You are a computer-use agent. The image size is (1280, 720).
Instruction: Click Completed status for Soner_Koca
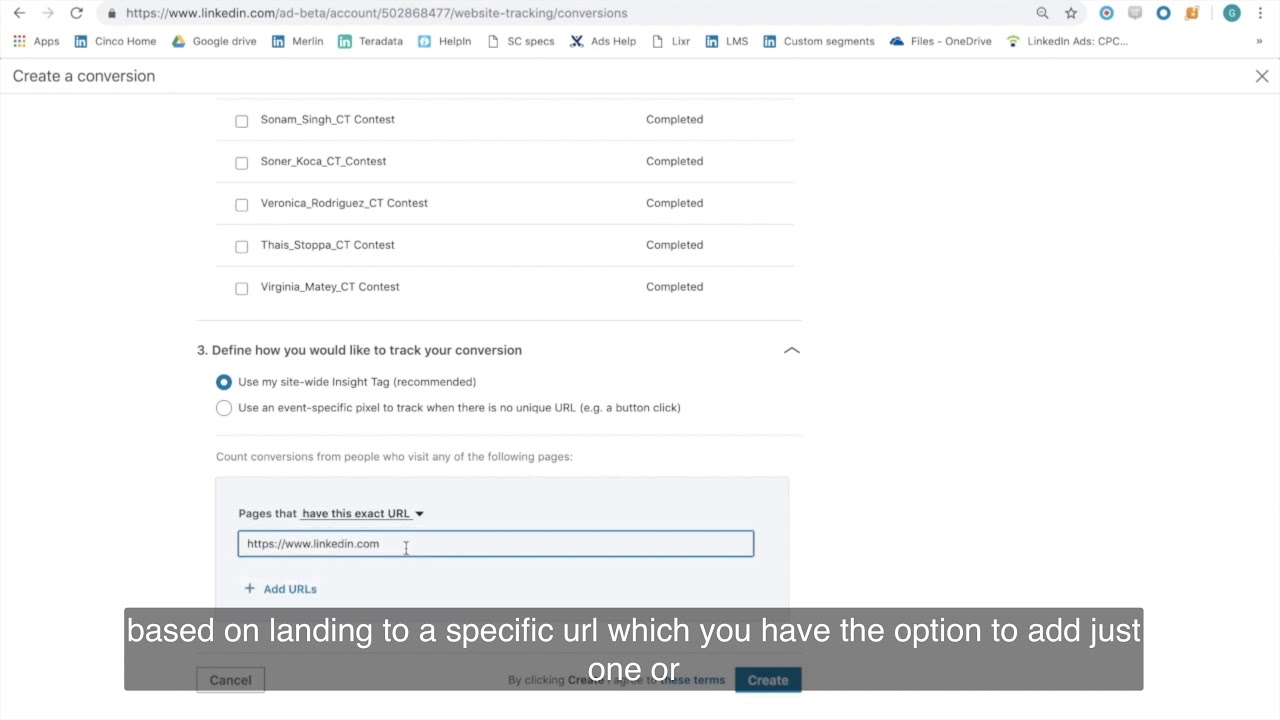(x=674, y=161)
